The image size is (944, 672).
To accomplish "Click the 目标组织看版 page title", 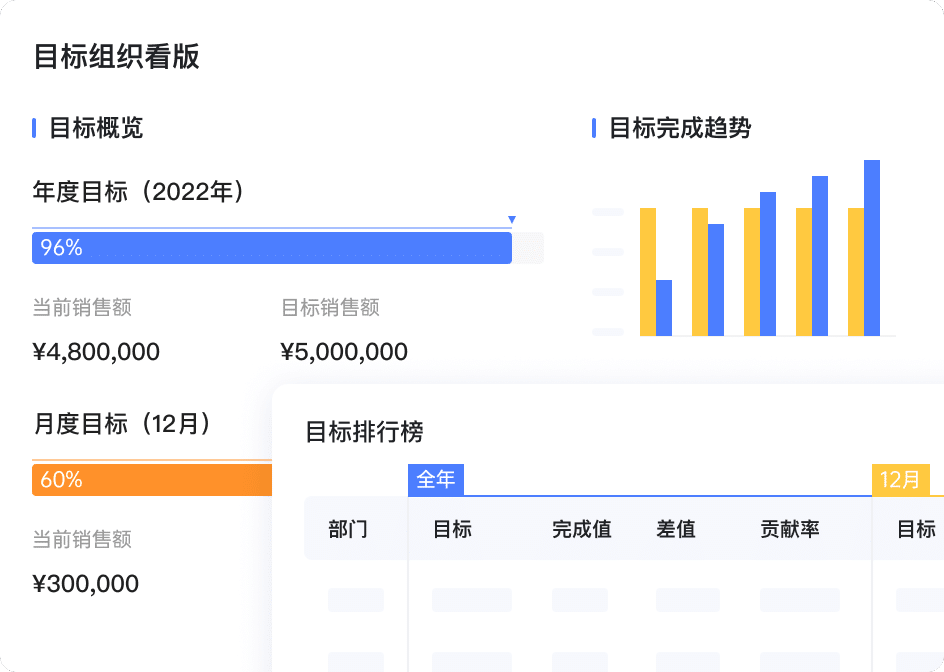I will tap(116, 57).
